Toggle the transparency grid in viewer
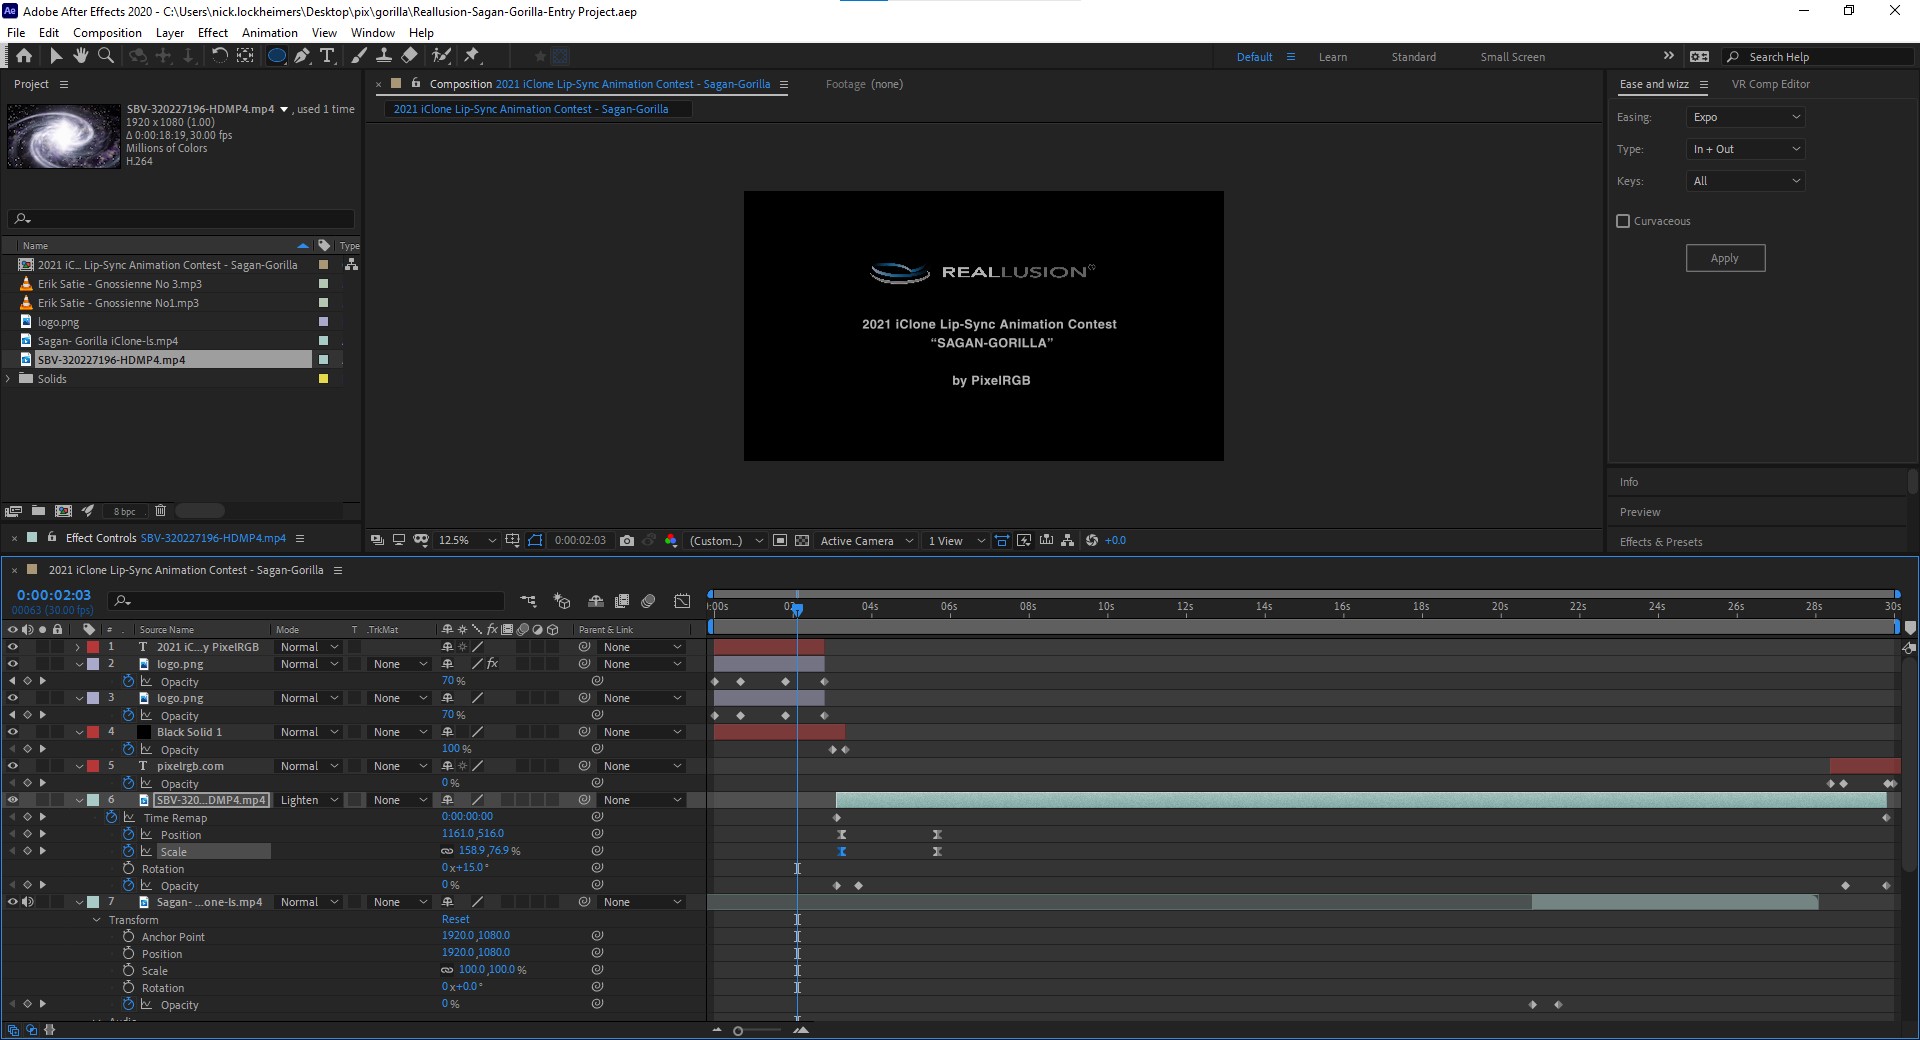Screen dimensions: 1920x1040 (x=802, y=541)
